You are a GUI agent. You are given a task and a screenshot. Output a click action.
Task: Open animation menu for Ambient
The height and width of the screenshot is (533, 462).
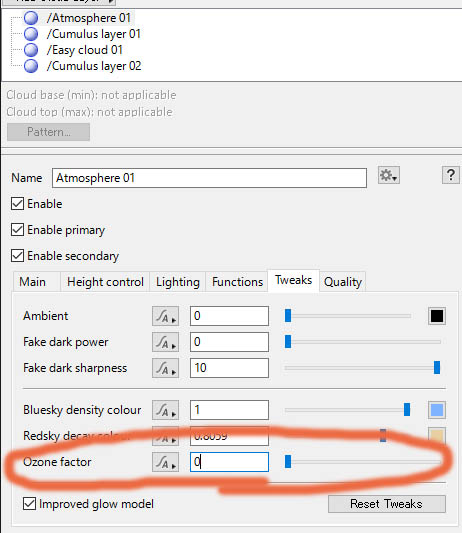click(166, 316)
